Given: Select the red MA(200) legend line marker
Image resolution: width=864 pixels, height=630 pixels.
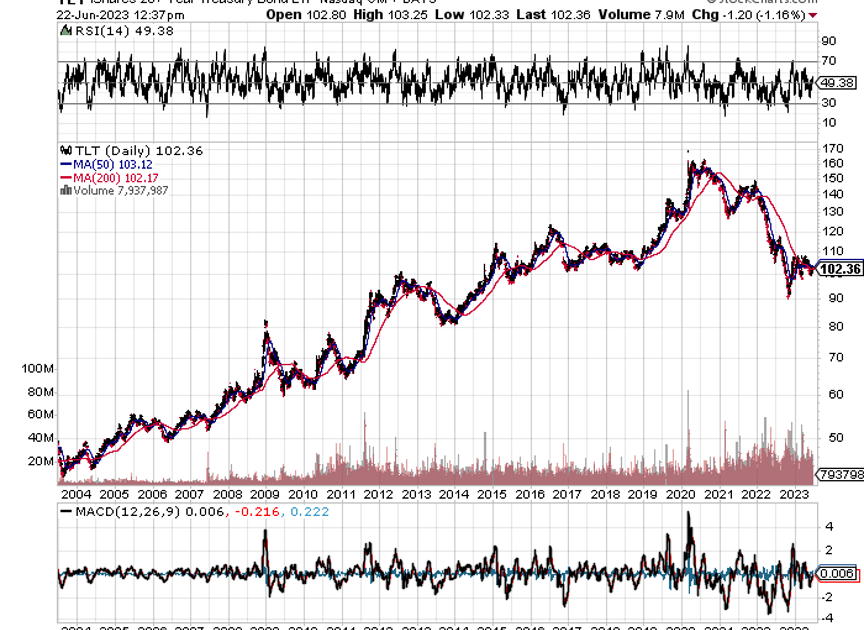Looking at the screenshot, I should (66, 177).
